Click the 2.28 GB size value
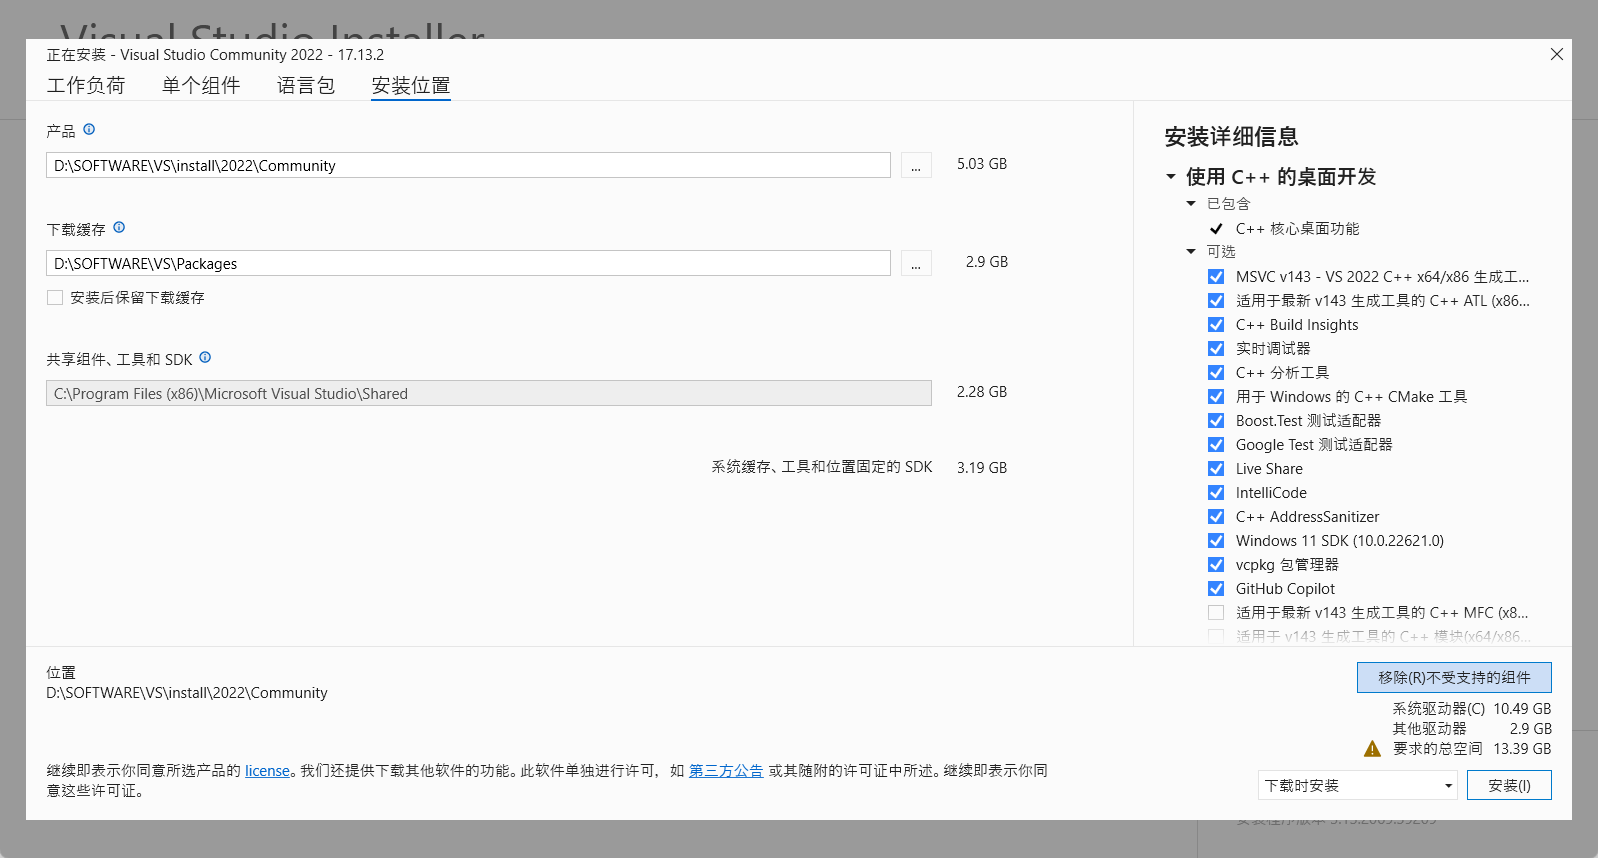 point(982,391)
